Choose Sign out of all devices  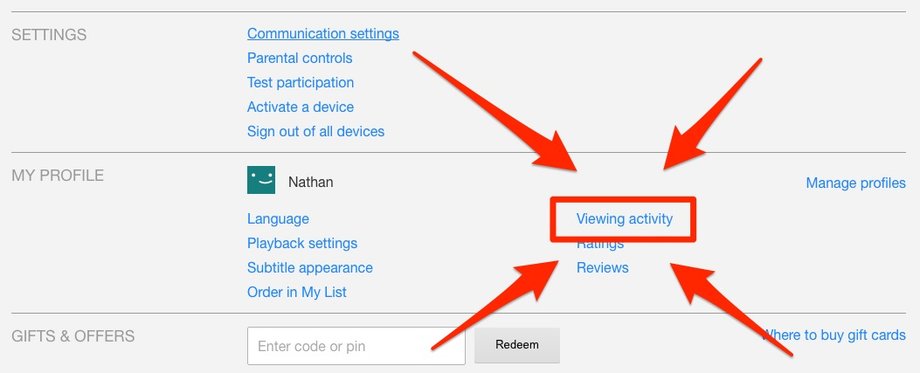coord(316,131)
